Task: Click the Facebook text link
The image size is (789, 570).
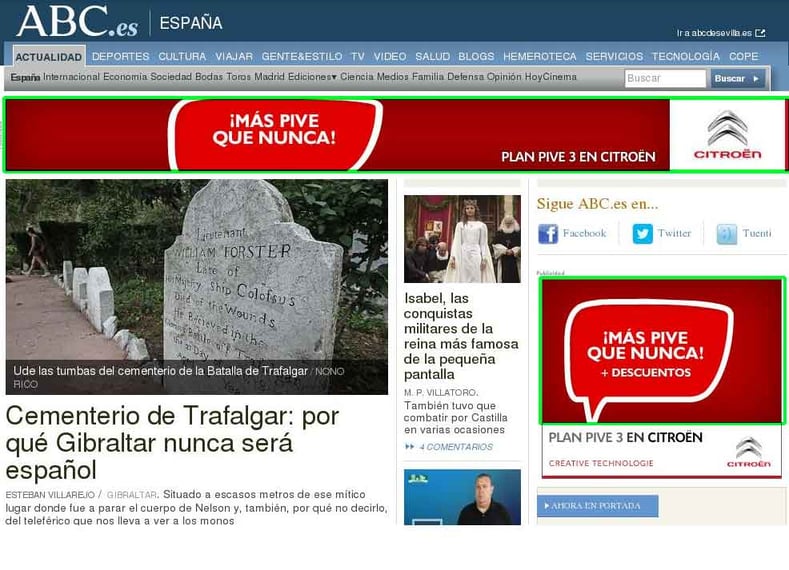Action: click(585, 233)
